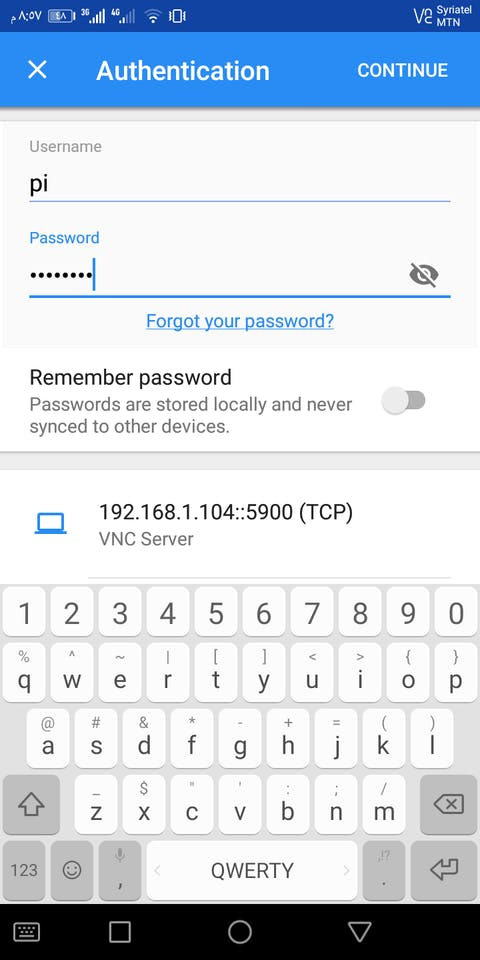
Task: Tap the backspace delete key
Action: click(x=448, y=805)
